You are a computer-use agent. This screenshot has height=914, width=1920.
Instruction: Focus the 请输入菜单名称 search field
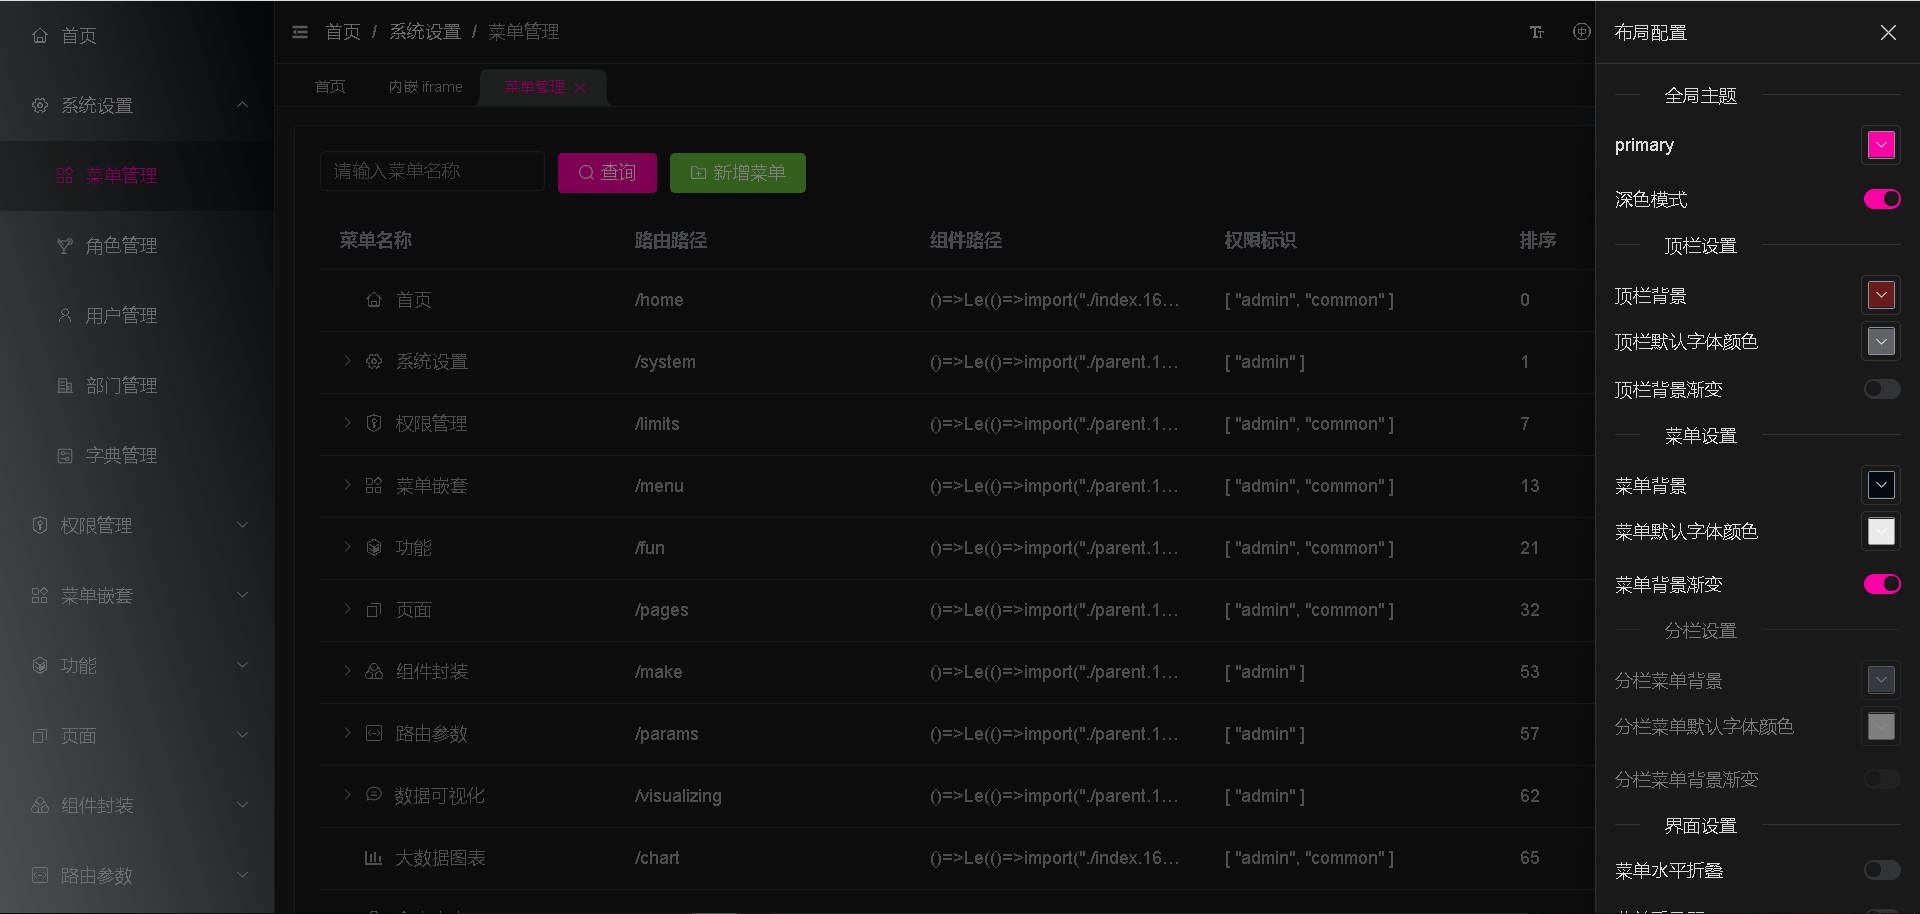432,171
